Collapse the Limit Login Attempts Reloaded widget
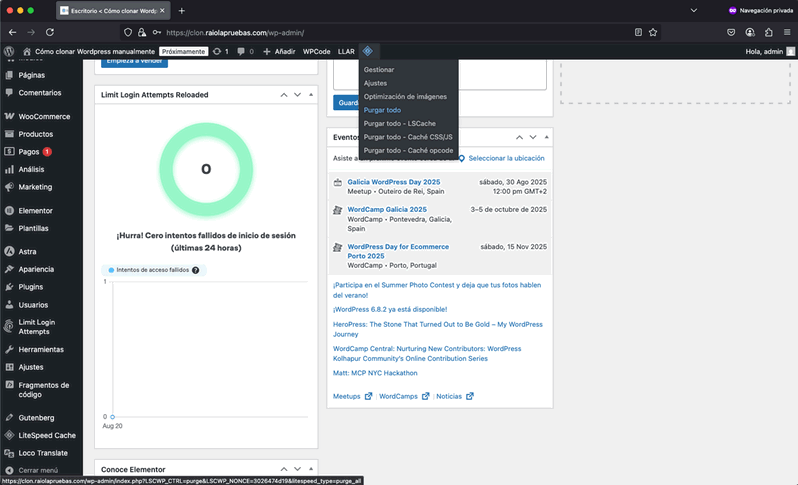This screenshot has height=485, width=798. 311,95
